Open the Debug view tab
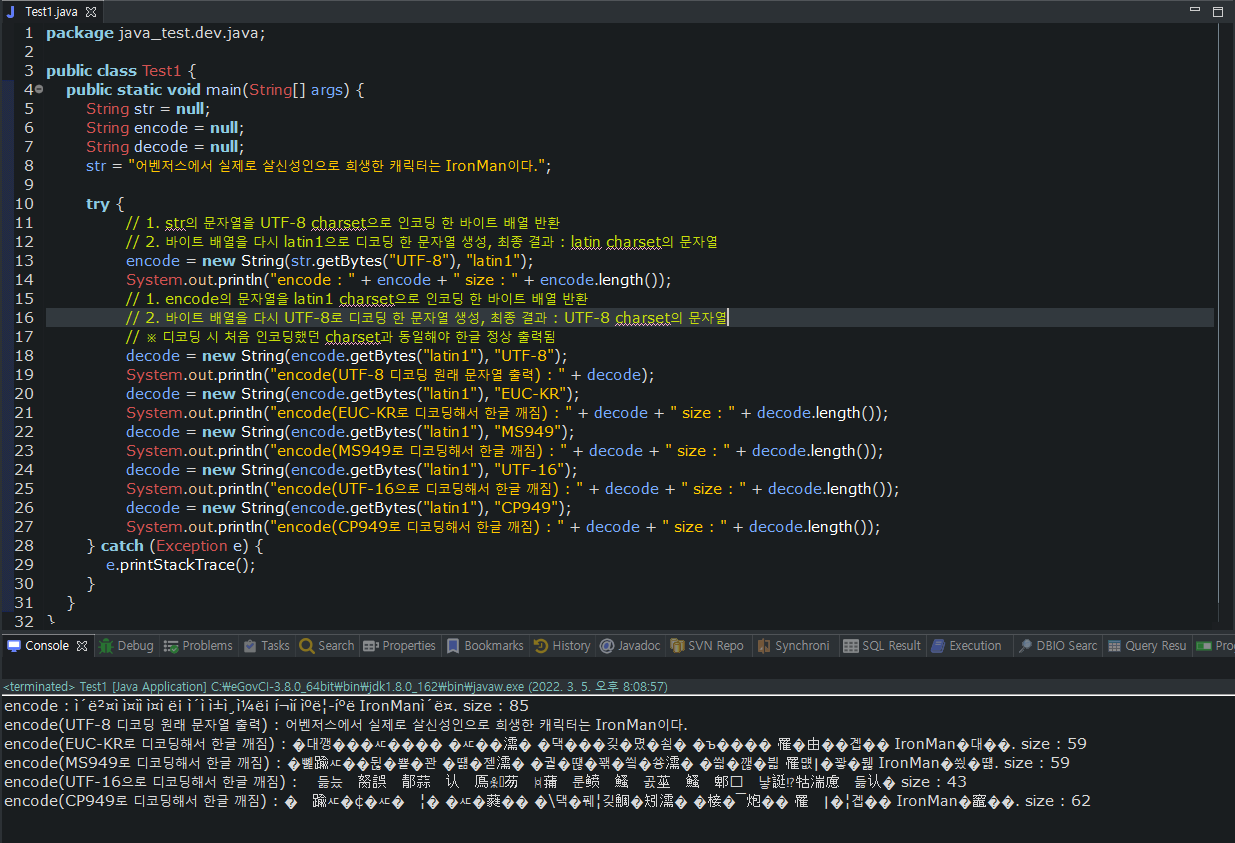 [x=127, y=646]
